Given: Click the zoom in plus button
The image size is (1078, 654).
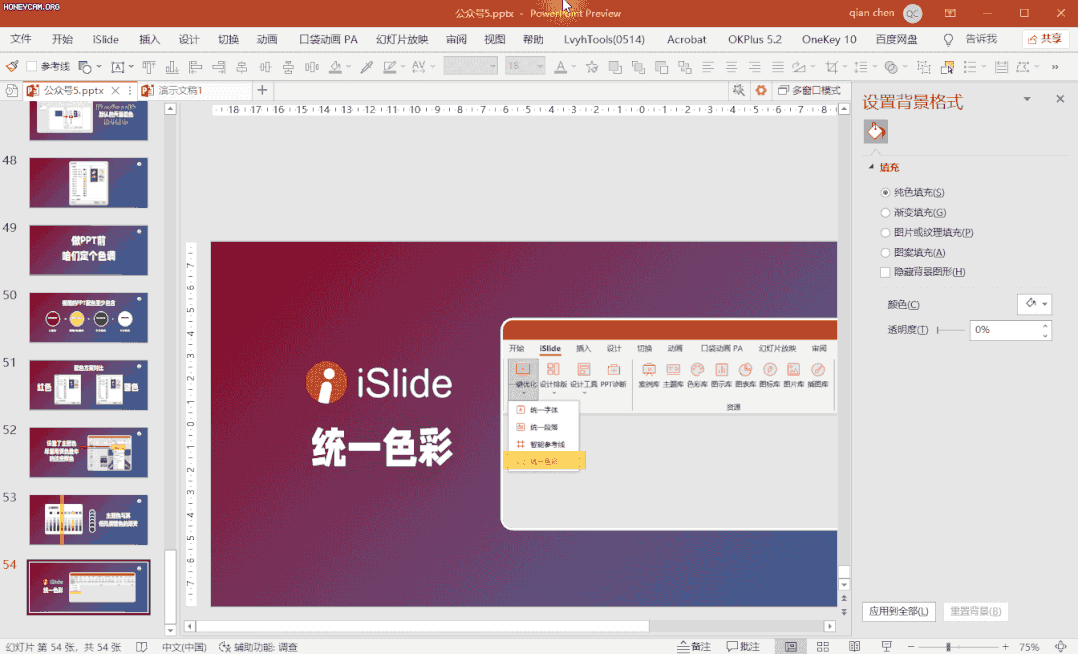Looking at the screenshot, I should click(1005, 646).
